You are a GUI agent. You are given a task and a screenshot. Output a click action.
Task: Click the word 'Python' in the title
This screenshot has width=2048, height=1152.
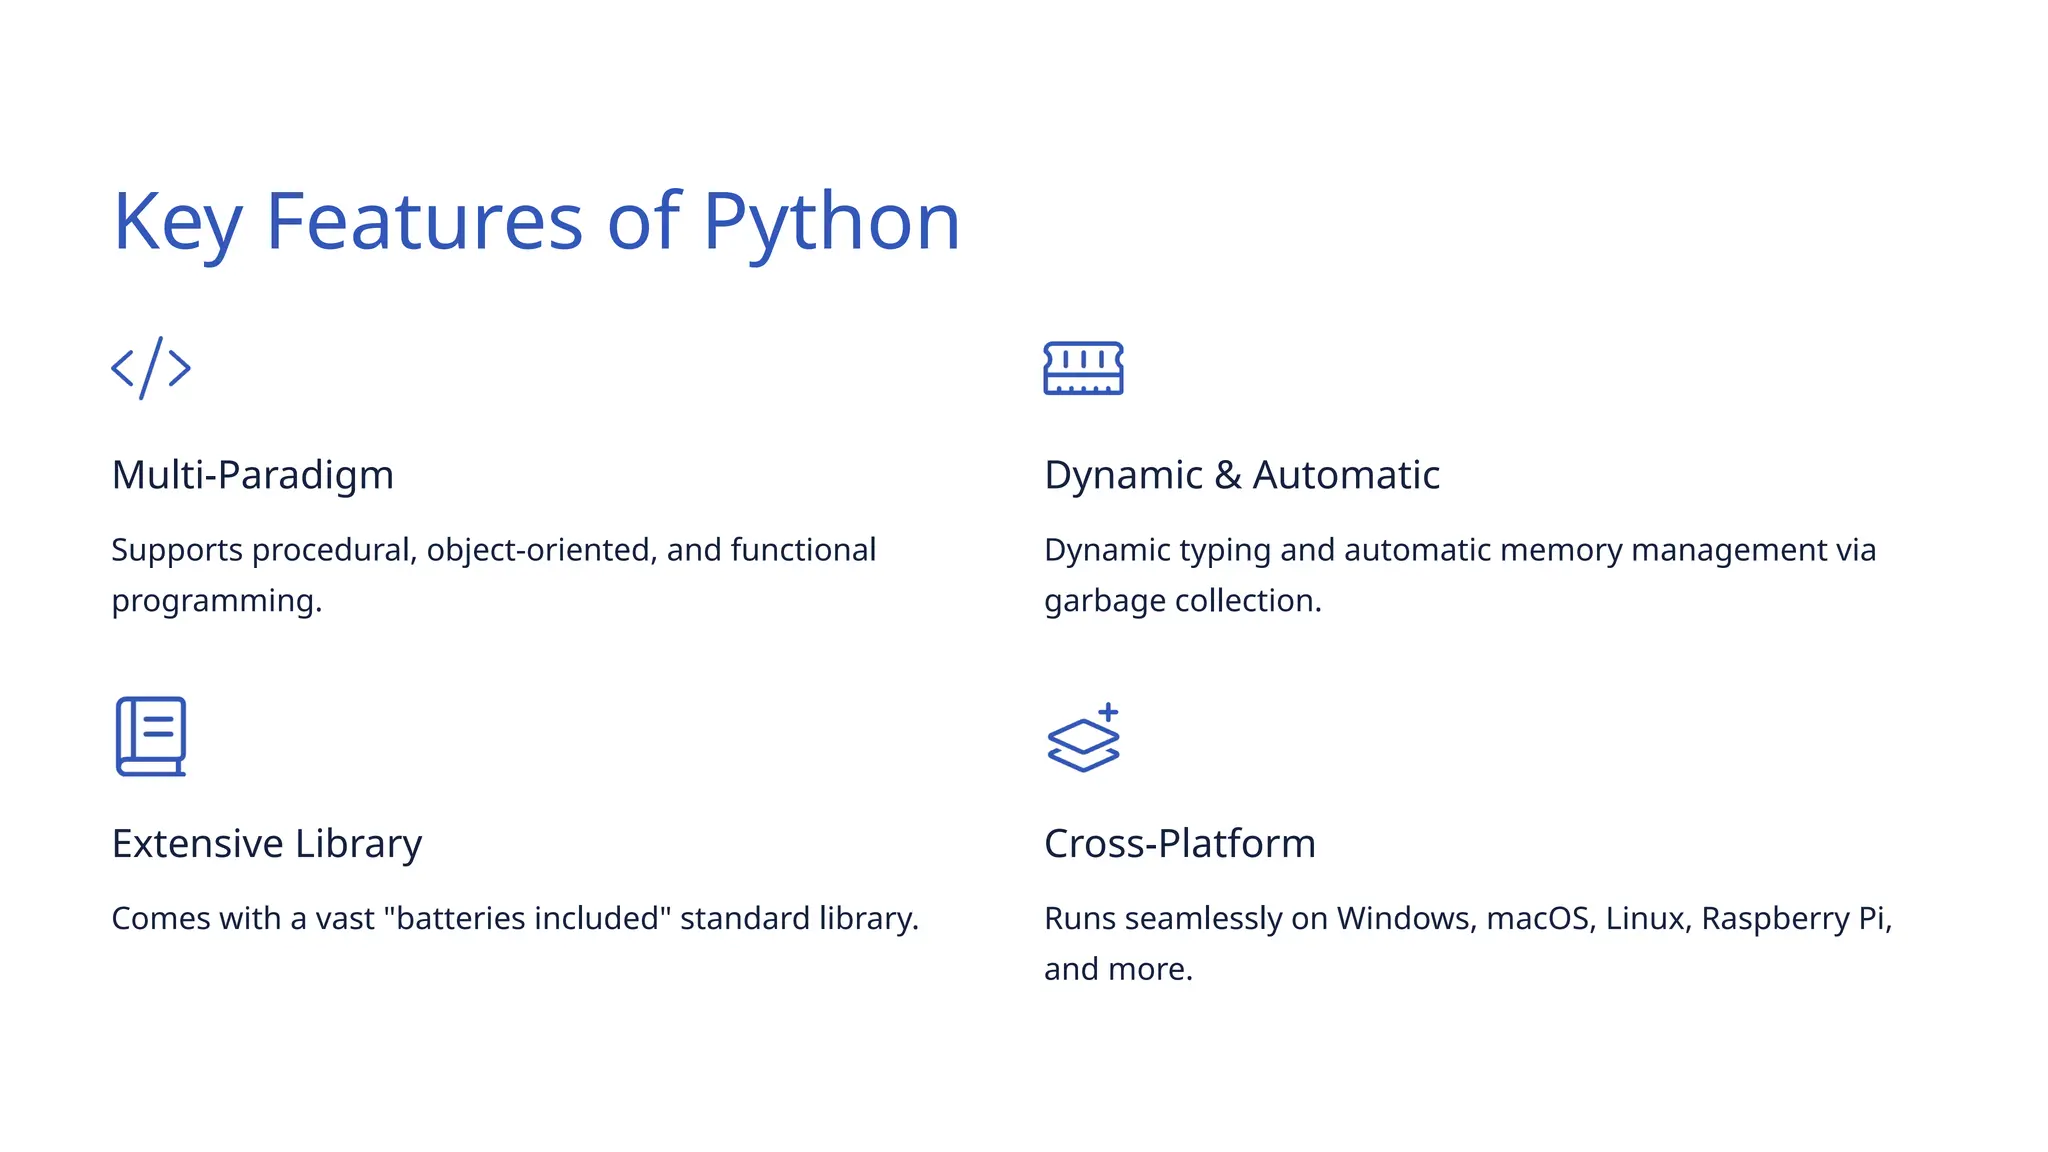[x=831, y=221]
